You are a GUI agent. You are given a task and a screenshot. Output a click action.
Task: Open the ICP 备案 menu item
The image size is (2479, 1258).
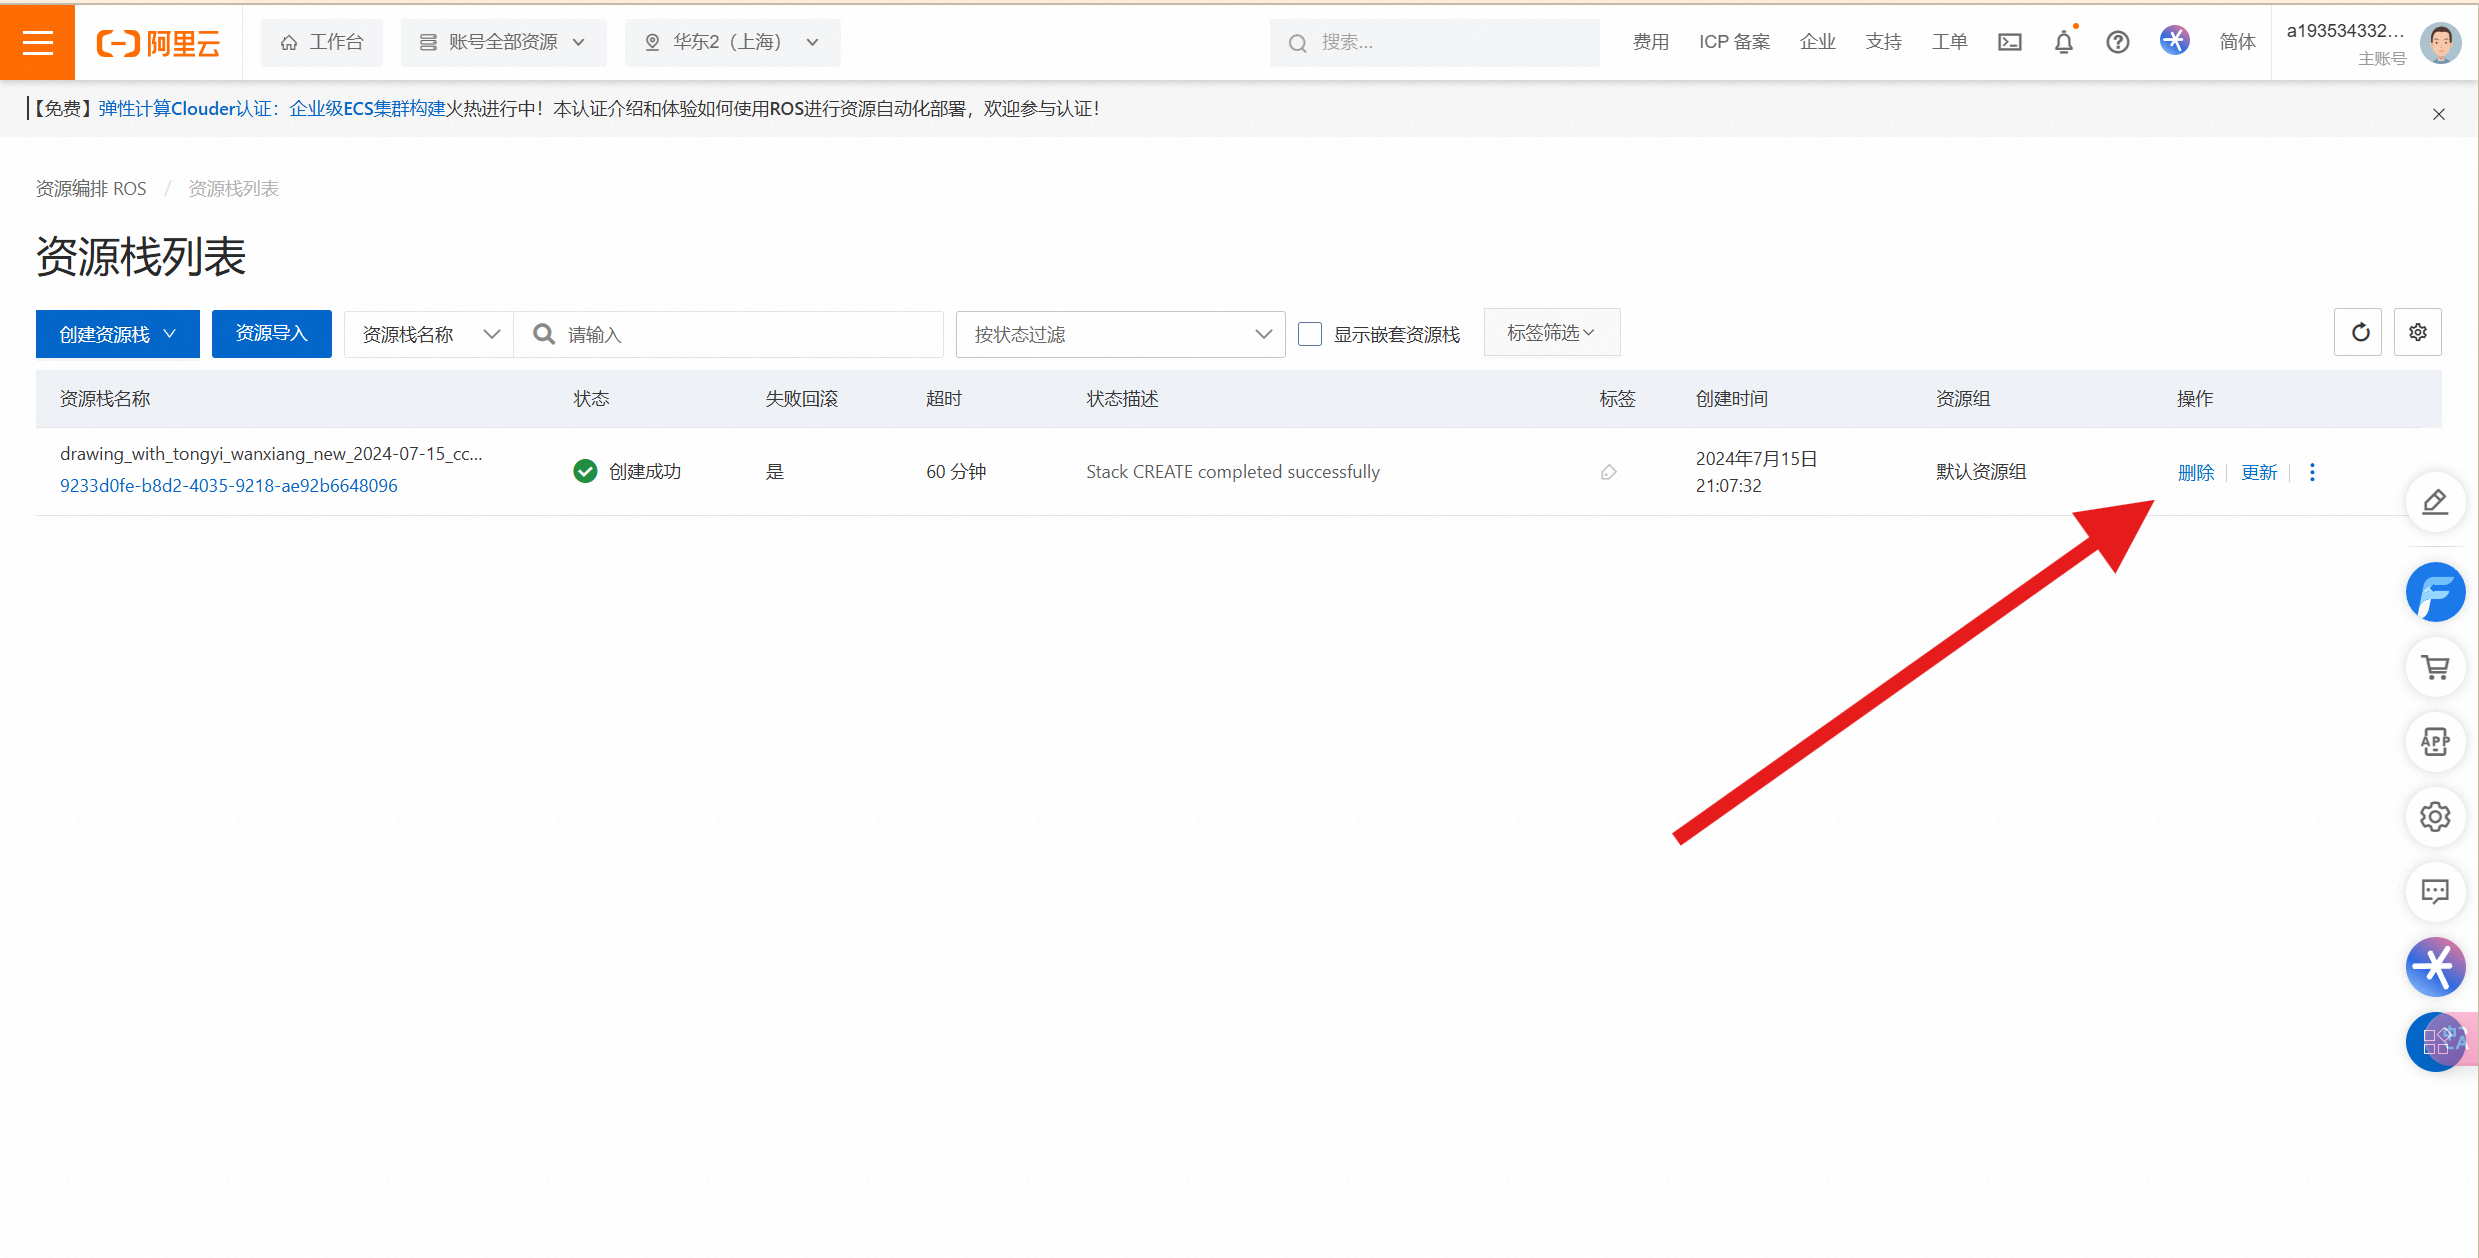(1733, 42)
